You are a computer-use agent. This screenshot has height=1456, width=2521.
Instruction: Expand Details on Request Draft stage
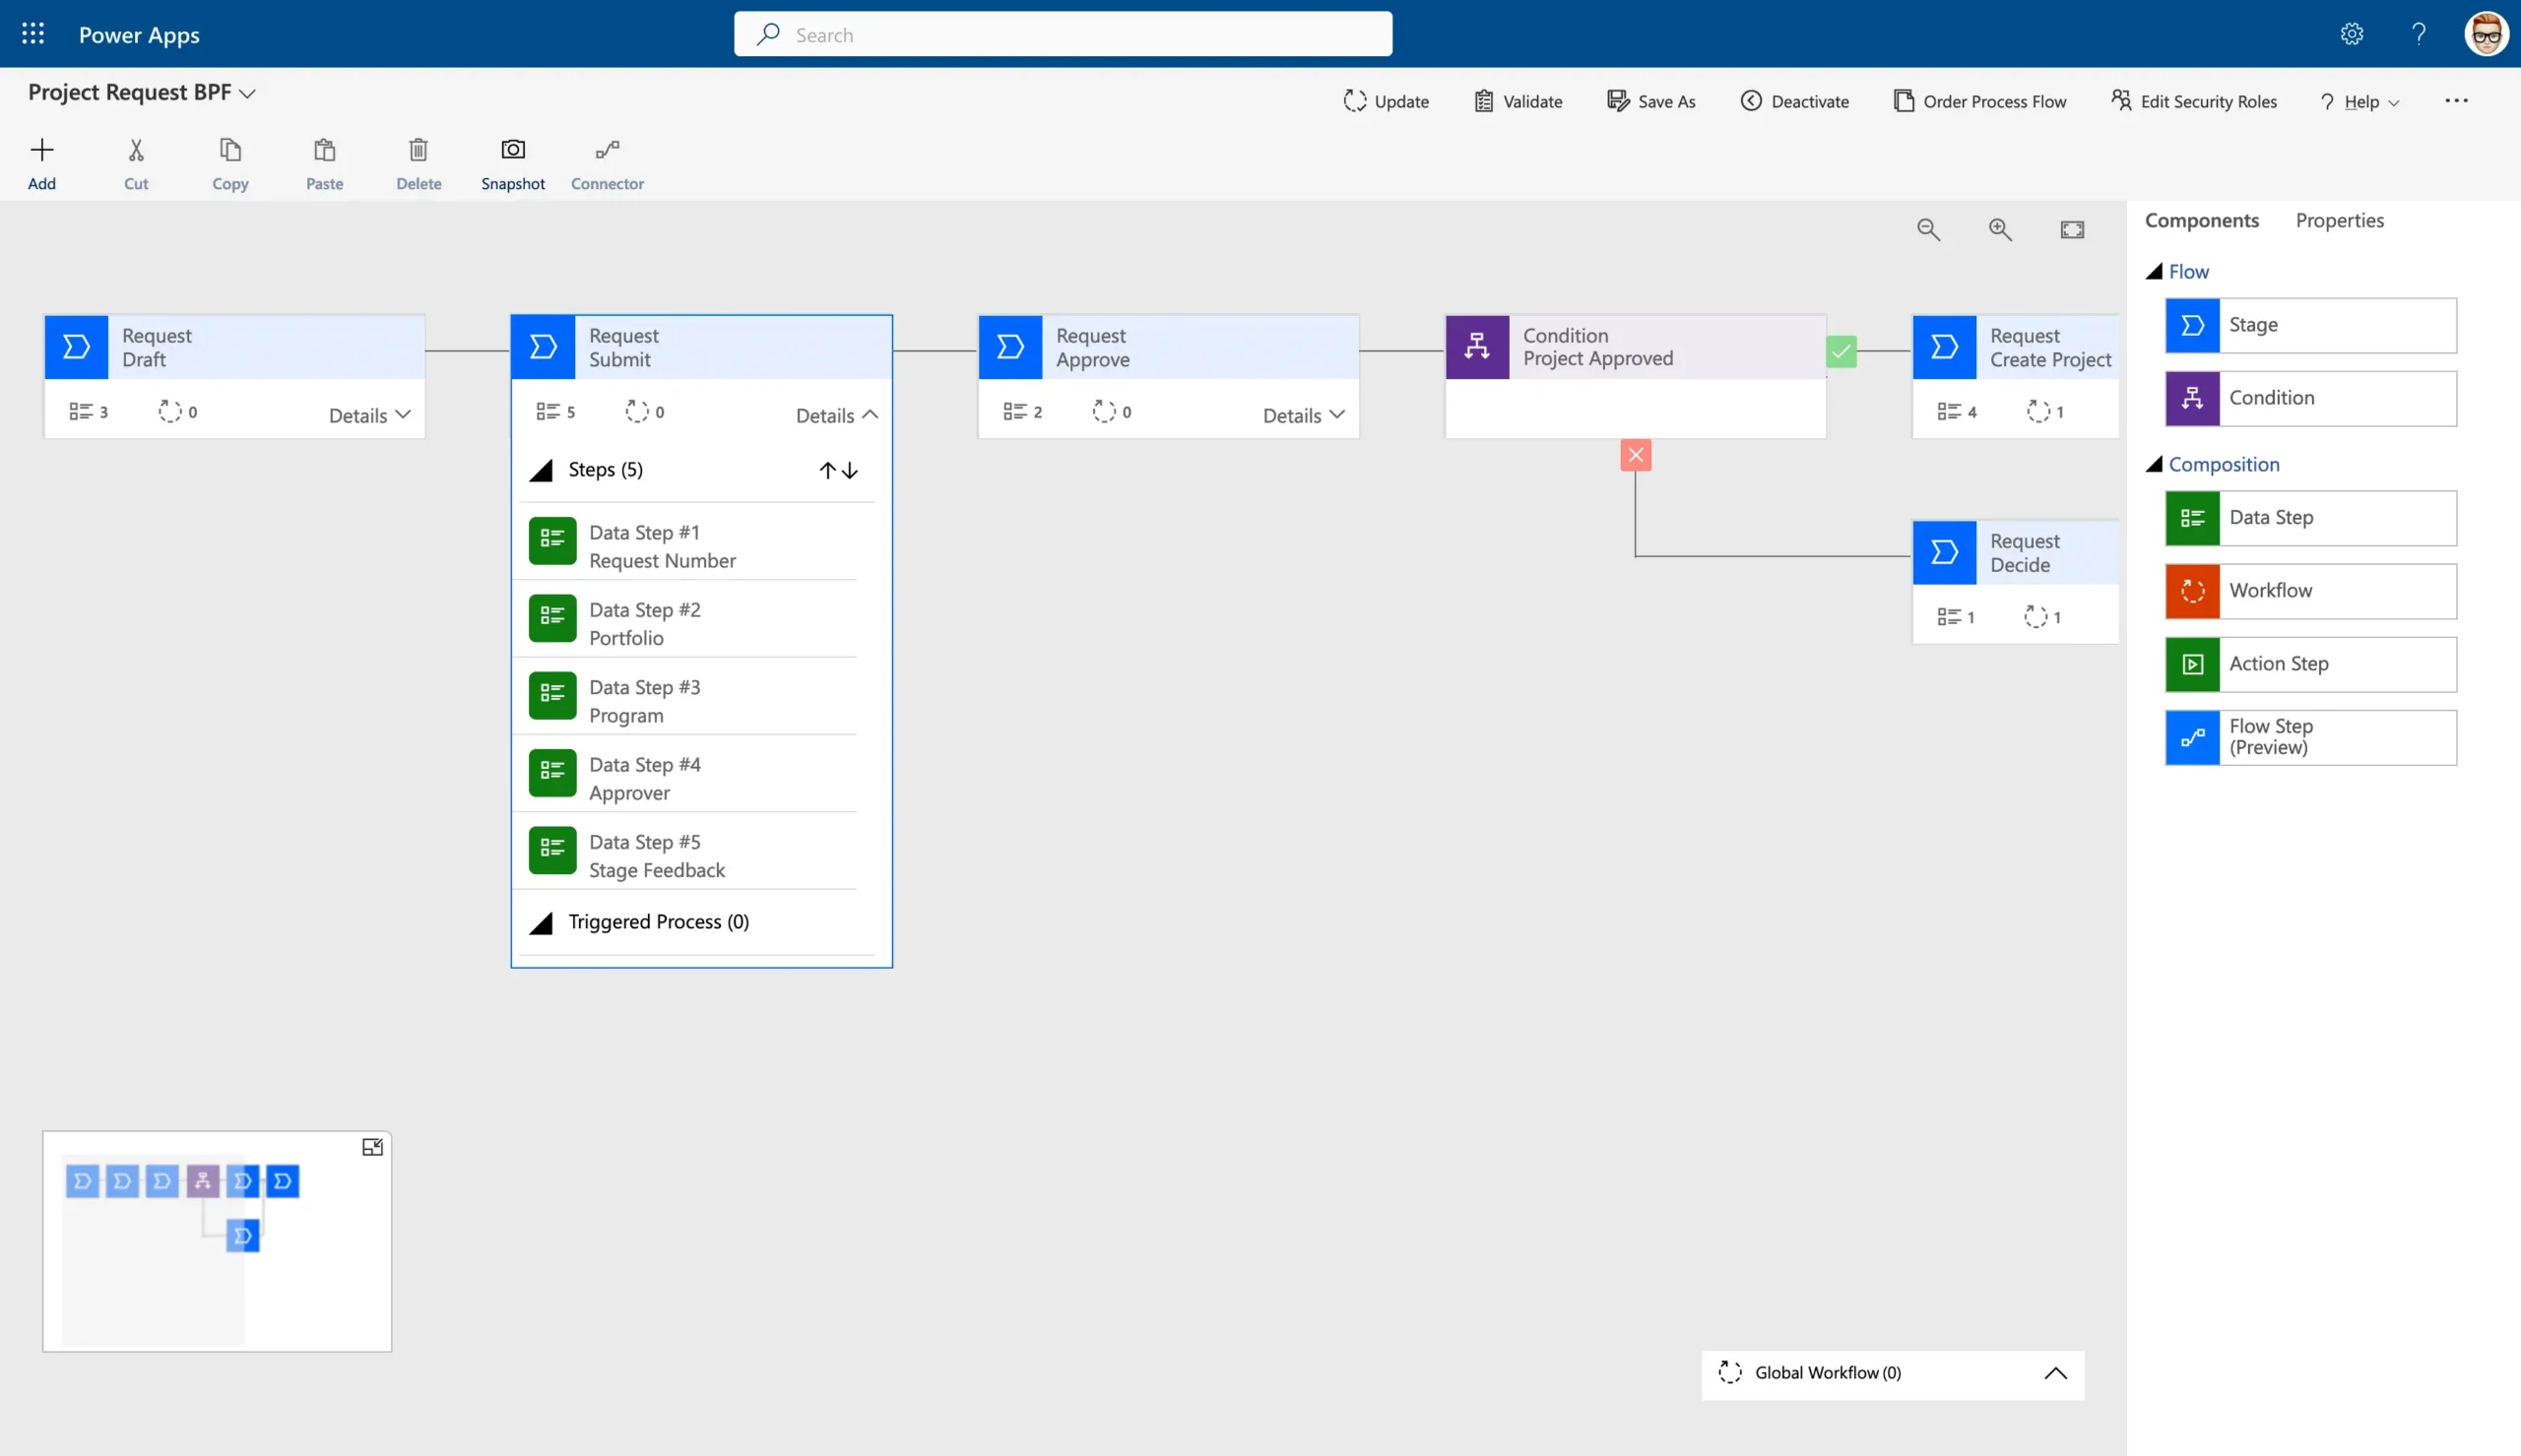coord(369,415)
